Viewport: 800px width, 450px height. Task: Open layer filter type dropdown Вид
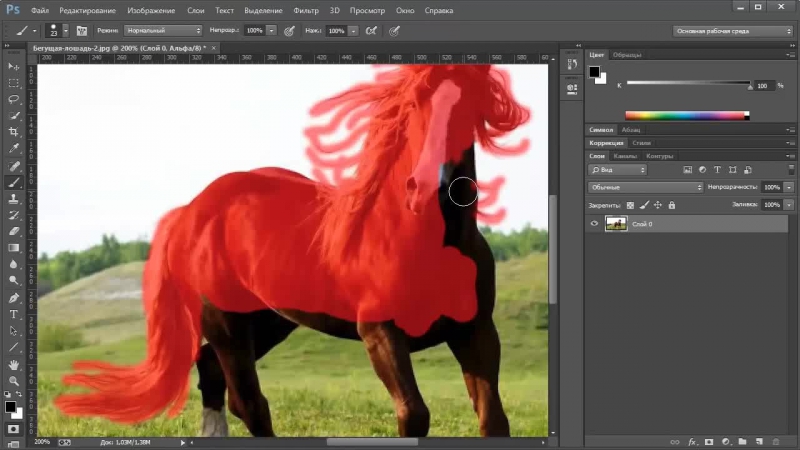coord(618,170)
